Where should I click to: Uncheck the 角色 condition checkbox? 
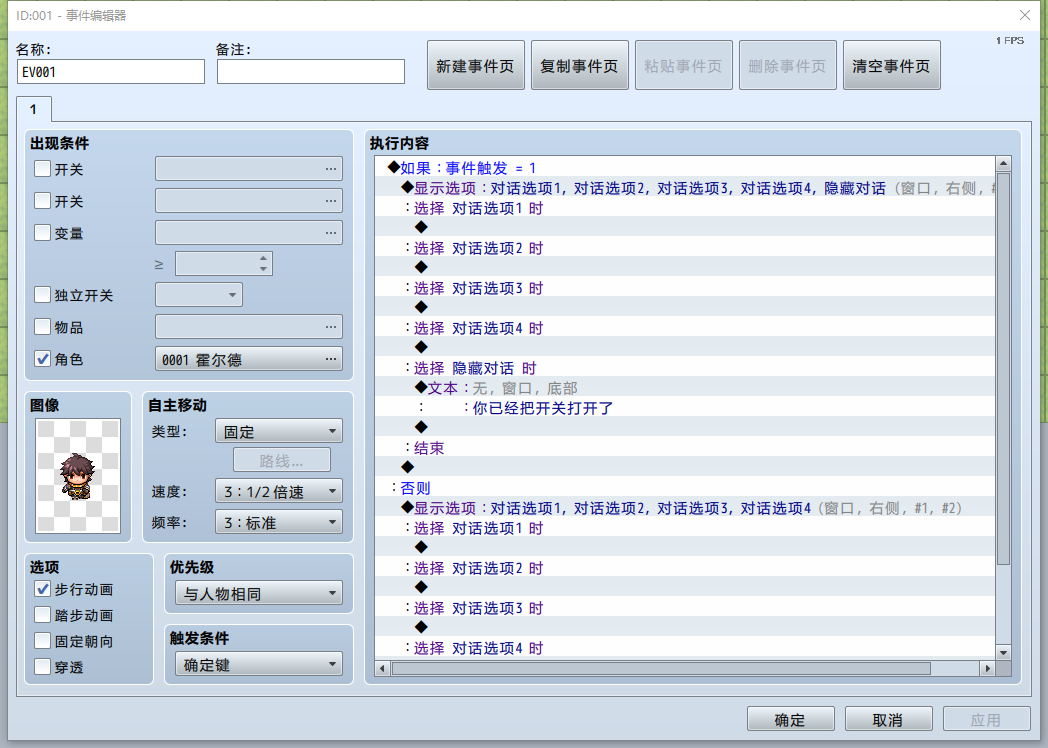[42, 359]
